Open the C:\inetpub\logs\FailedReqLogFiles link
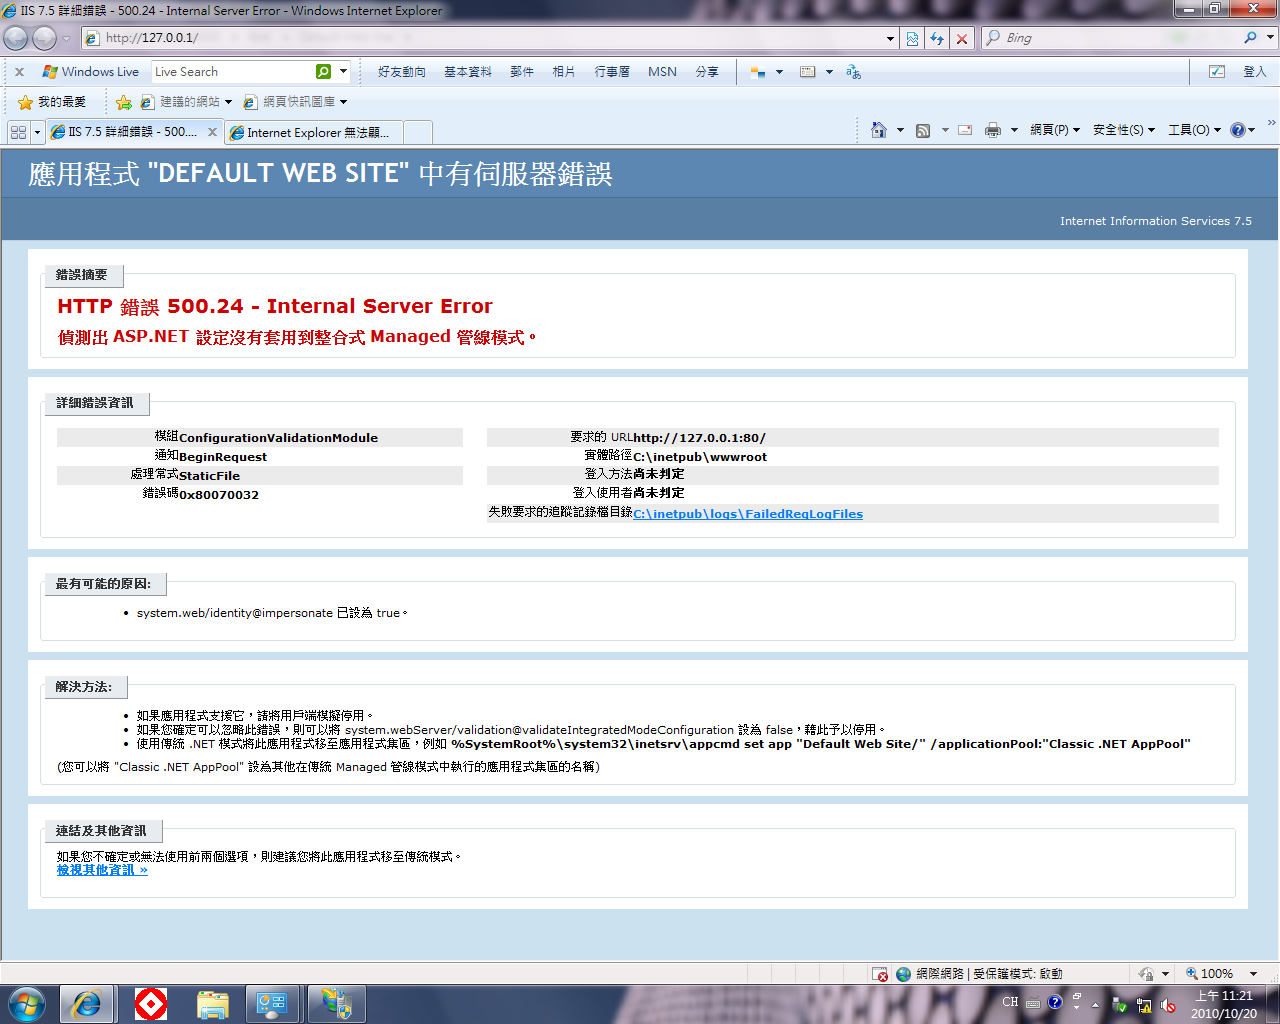This screenshot has height=1024, width=1280. [748, 514]
